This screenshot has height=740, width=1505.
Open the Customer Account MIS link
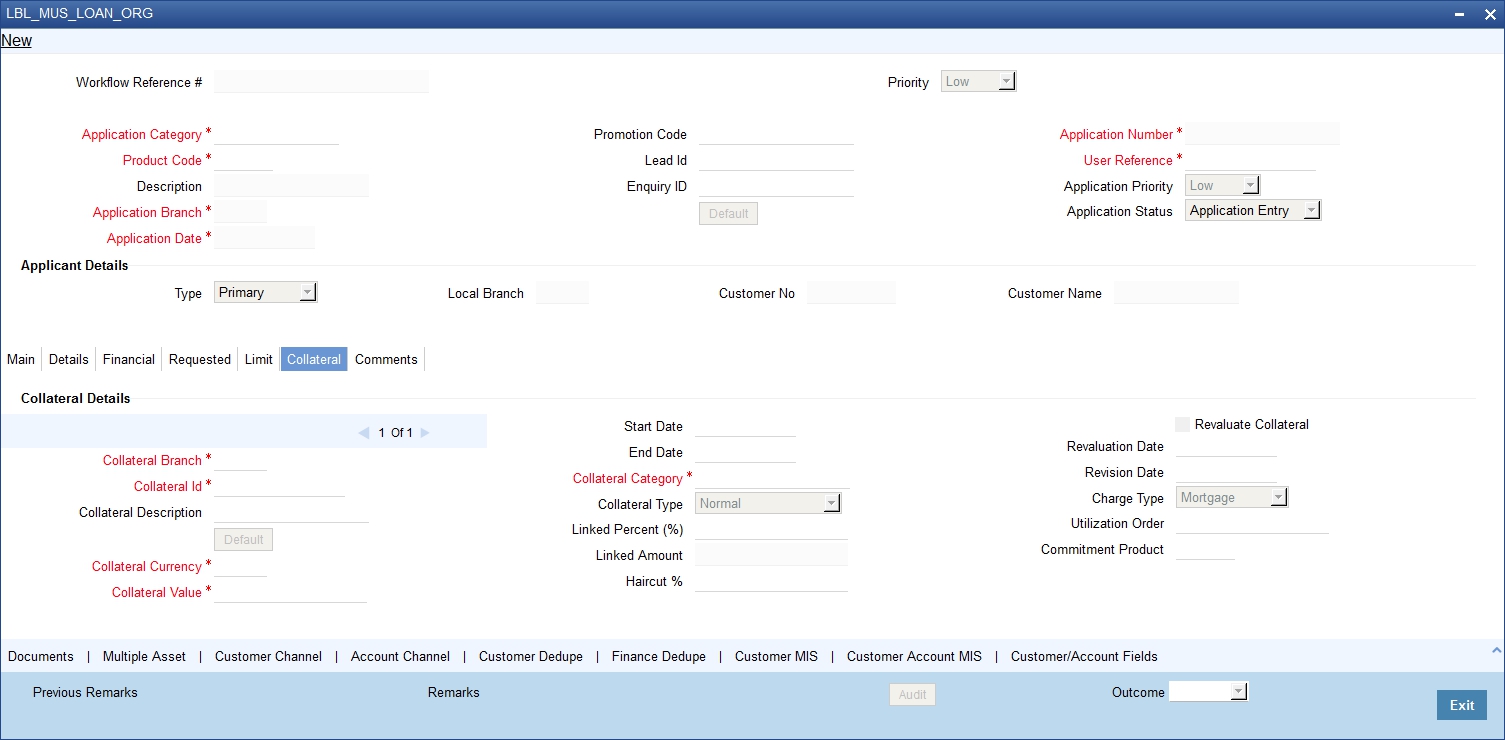(x=914, y=657)
